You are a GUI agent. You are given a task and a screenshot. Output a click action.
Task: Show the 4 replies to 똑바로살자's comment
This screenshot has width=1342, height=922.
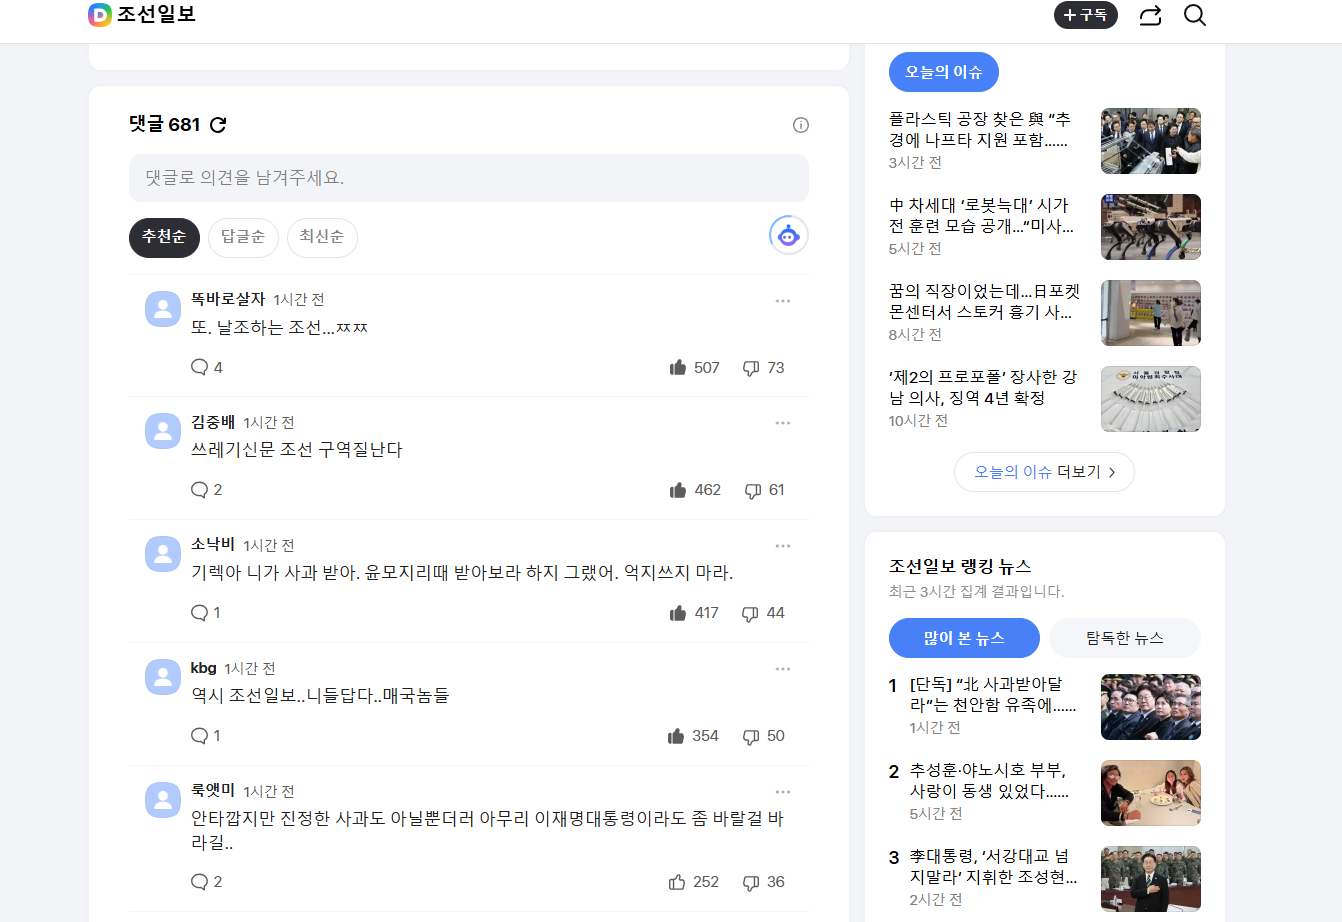pyautogui.click(x=206, y=367)
